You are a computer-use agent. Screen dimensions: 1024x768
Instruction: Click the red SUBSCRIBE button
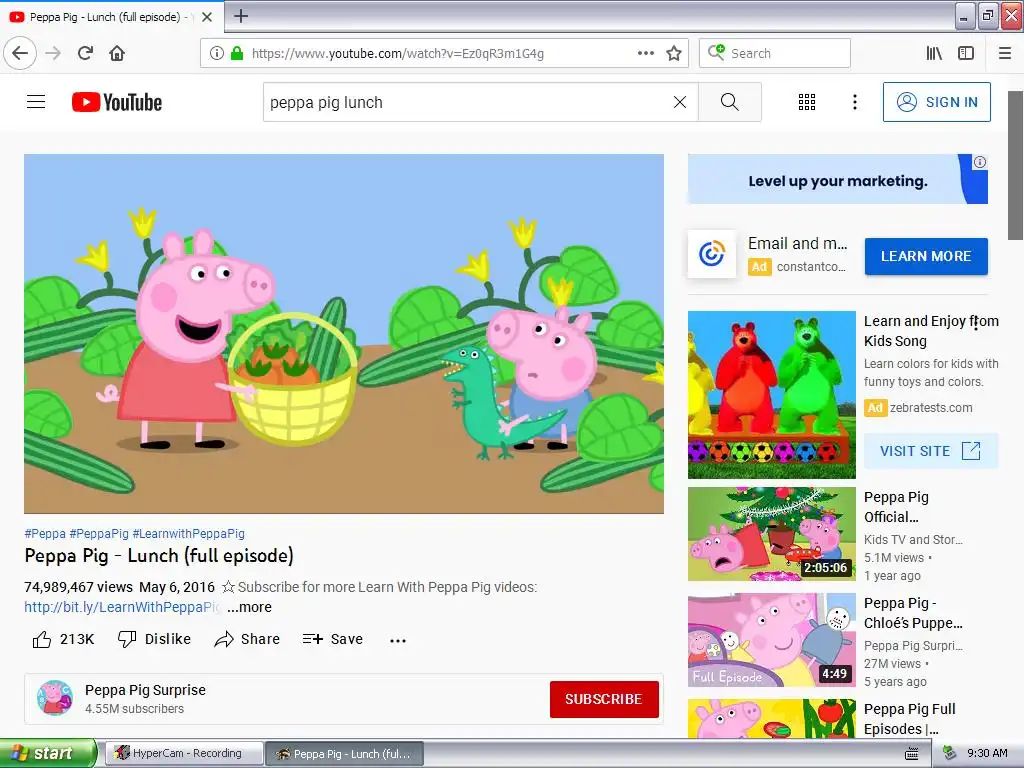pyautogui.click(x=604, y=699)
